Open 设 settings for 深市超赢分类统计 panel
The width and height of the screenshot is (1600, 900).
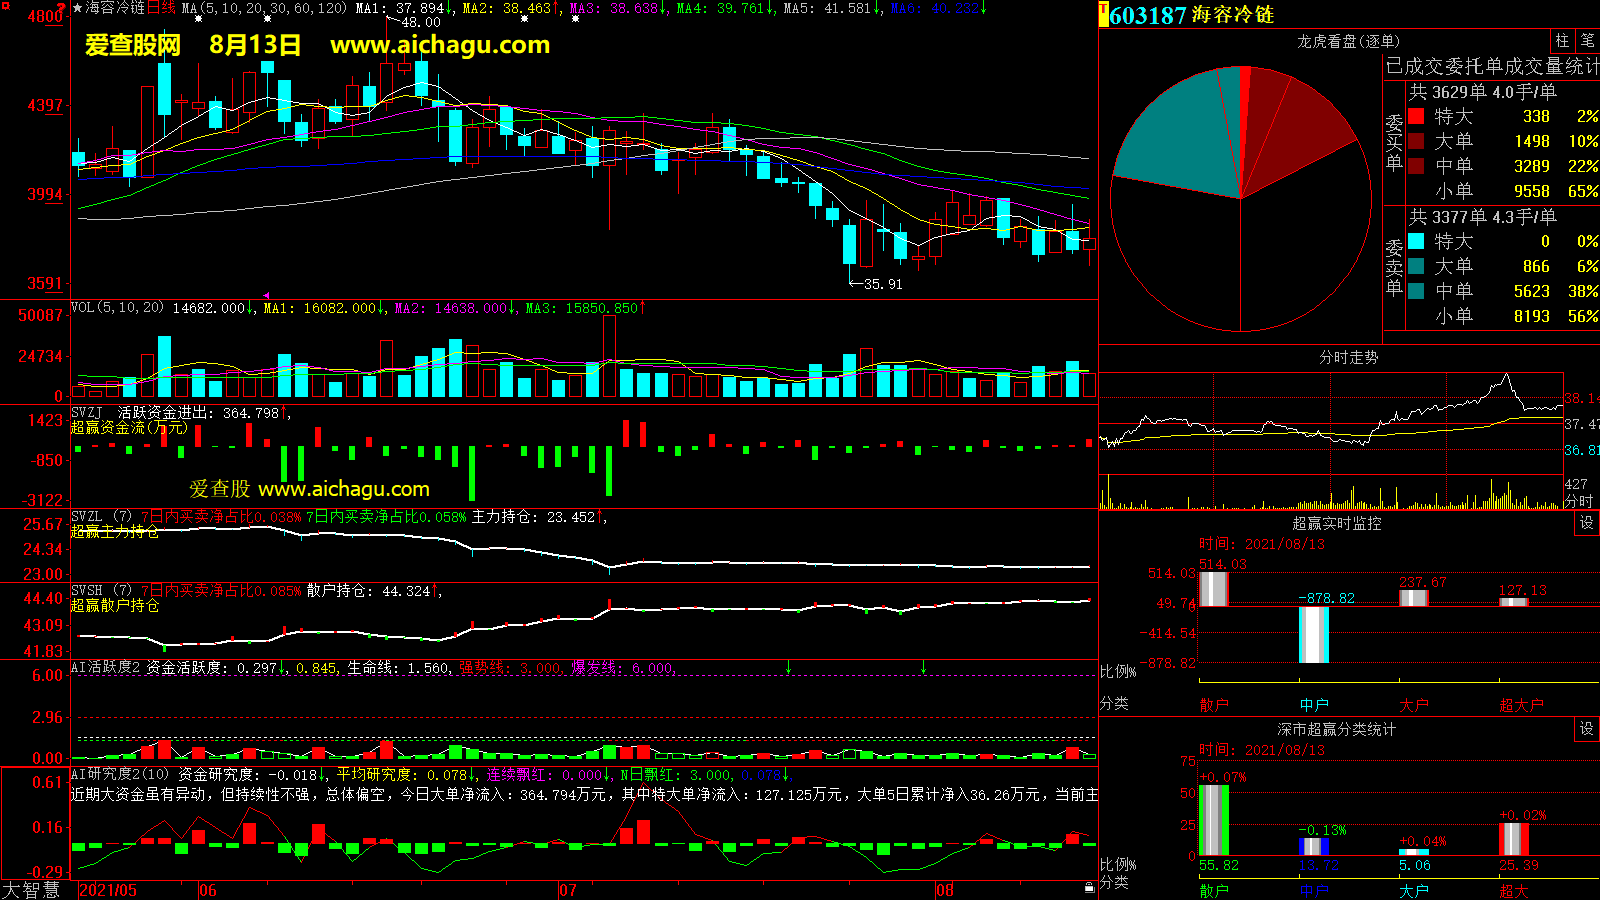coord(1587,729)
